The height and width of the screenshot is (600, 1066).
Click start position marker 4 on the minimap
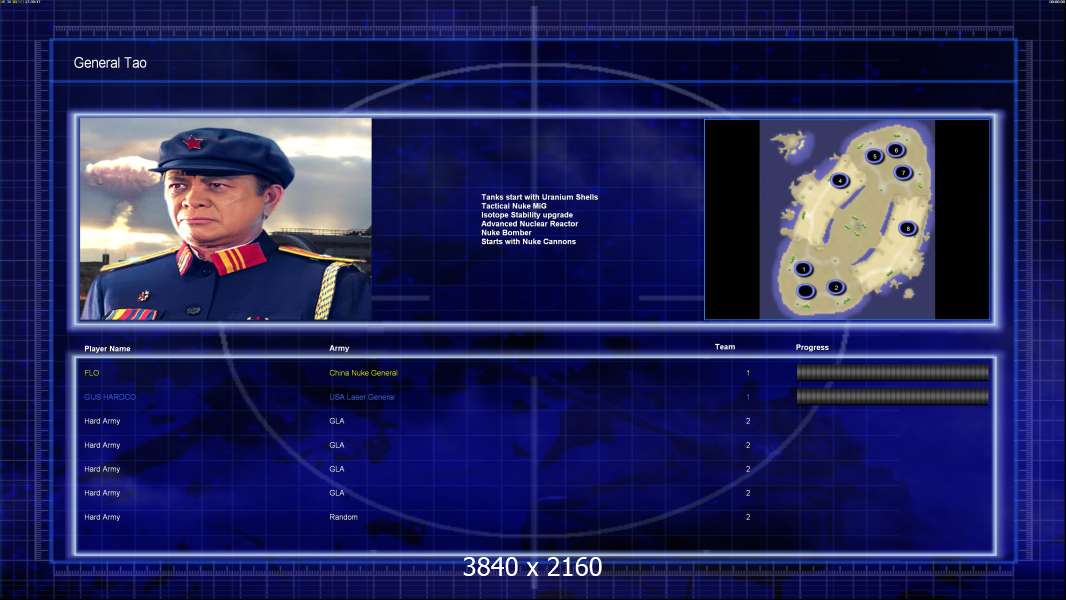tap(840, 181)
